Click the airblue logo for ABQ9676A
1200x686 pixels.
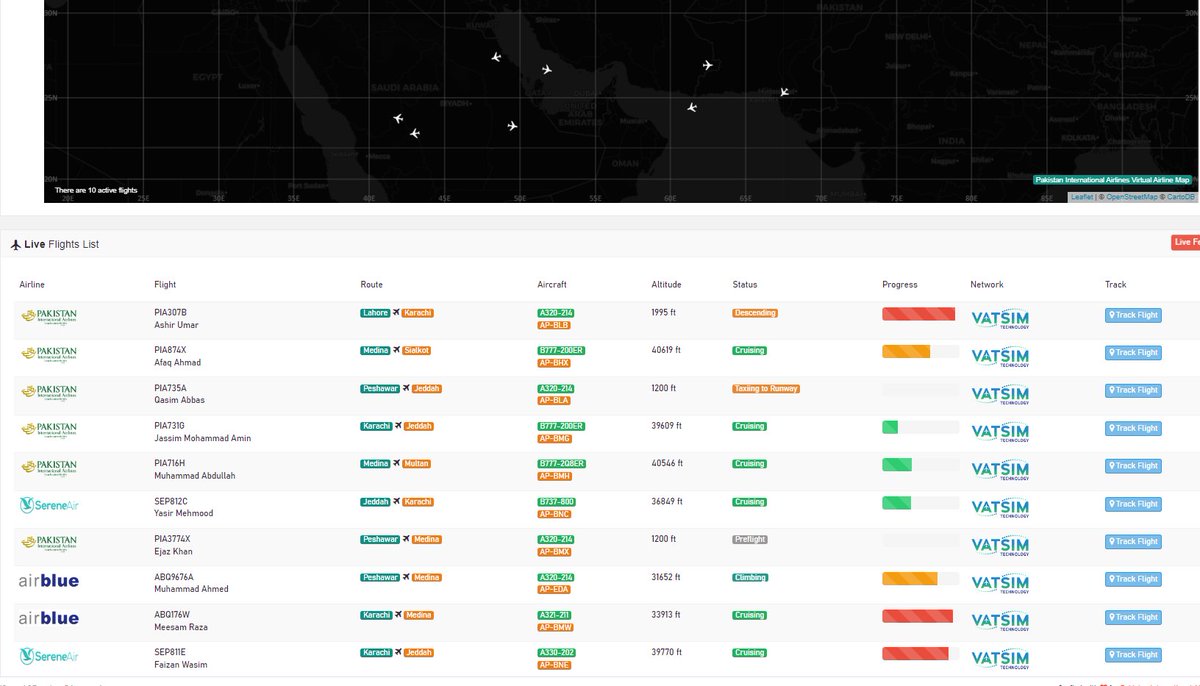pyautogui.click(x=49, y=581)
